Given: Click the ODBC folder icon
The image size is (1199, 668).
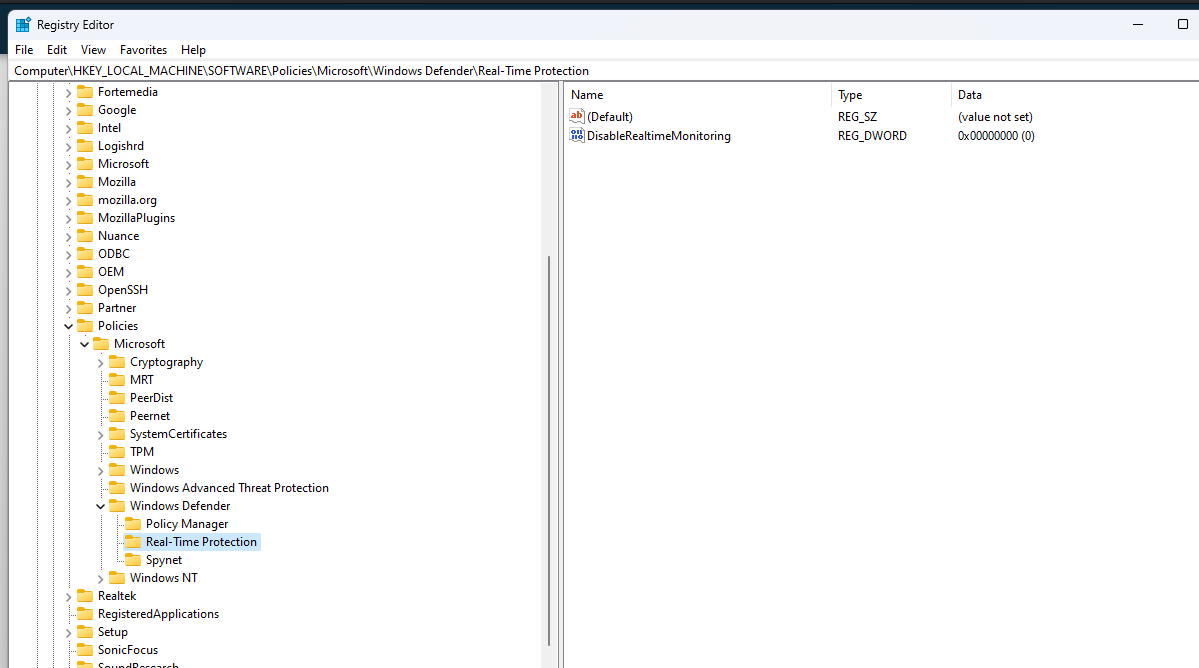Looking at the screenshot, I should [85, 253].
